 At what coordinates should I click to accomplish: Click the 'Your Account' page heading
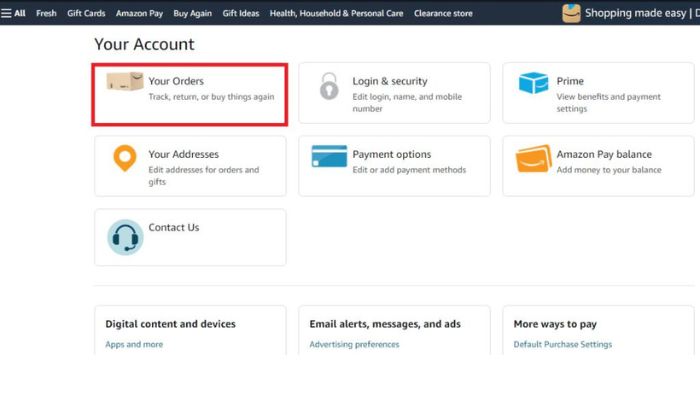click(144, 44)
